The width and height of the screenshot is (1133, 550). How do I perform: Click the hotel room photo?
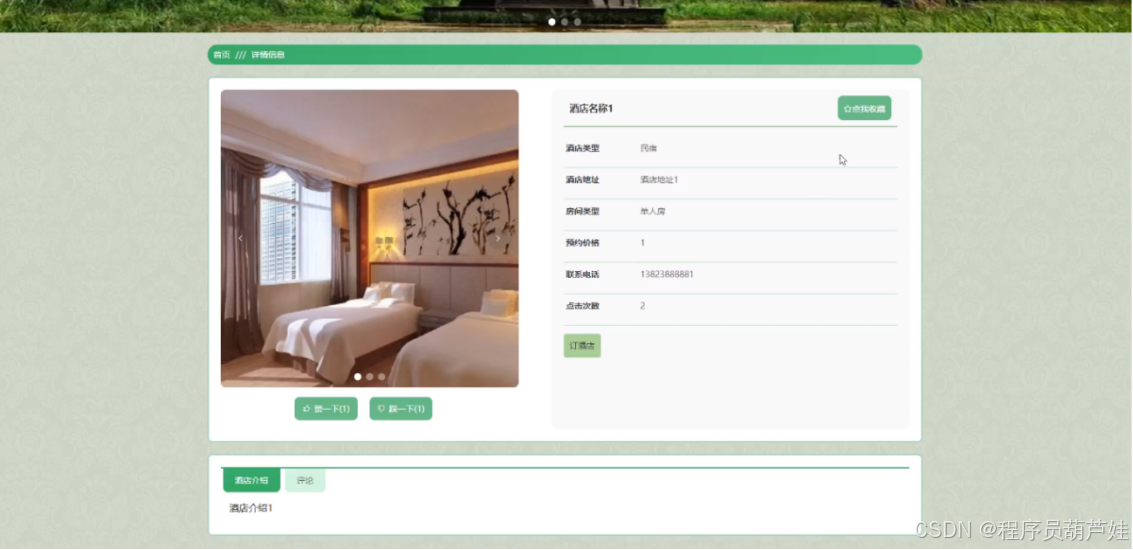point(369,239)
